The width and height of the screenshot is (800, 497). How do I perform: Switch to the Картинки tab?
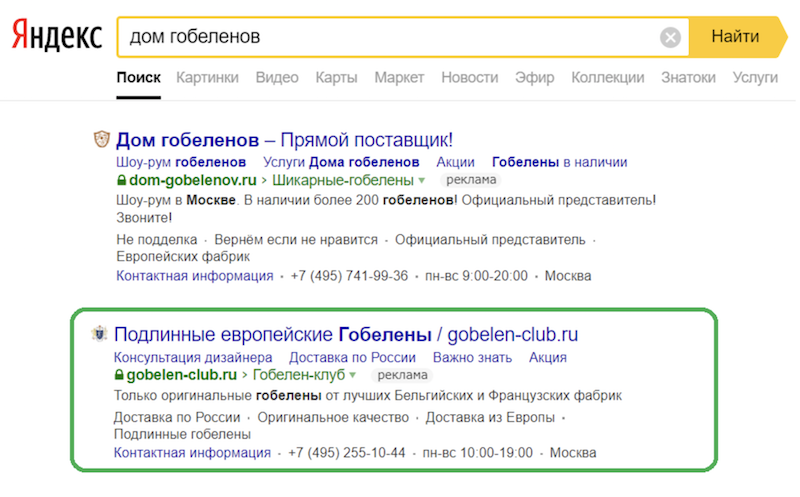pos(207,78)
